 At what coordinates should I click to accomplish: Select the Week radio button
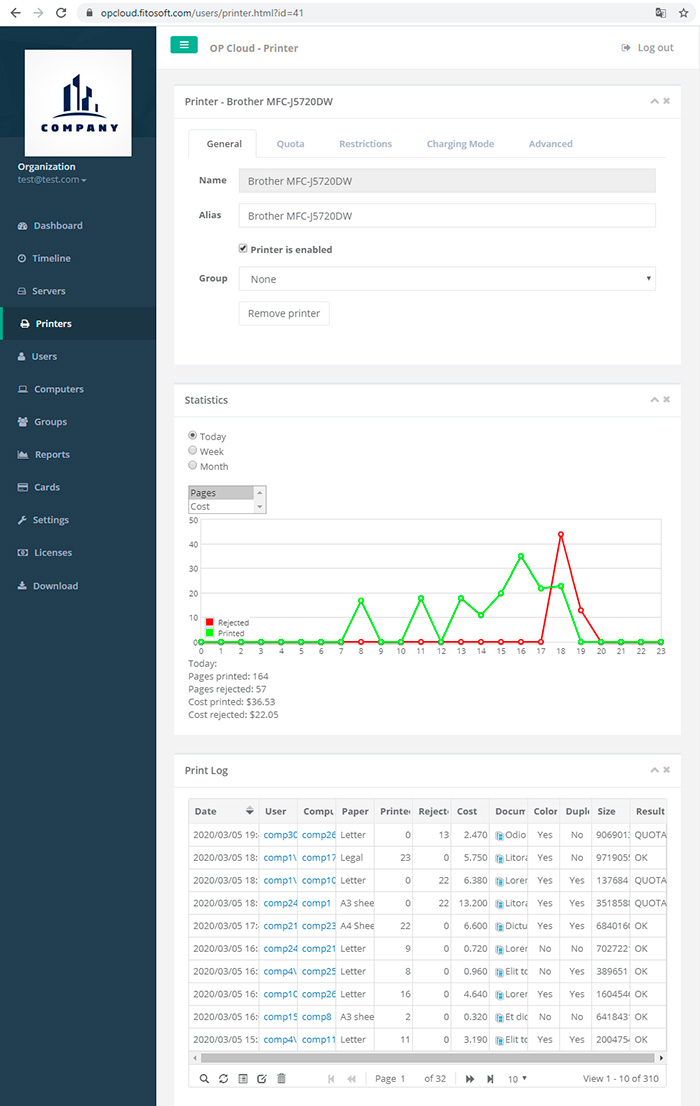pyautogui.click(x=193, y=450)
